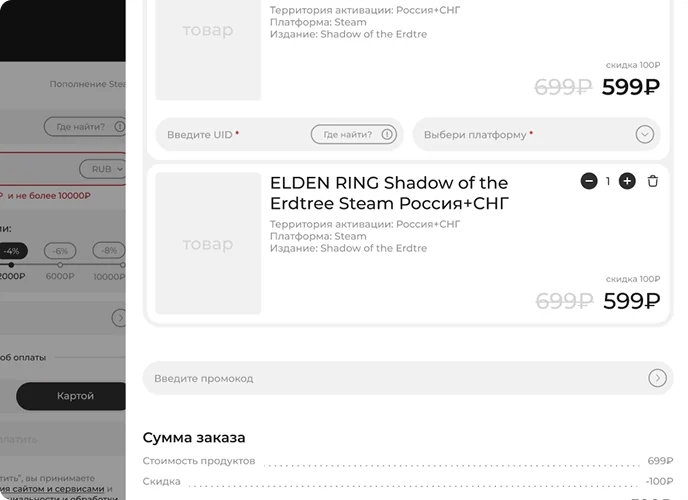The image size is (688, 500).
Task: Click the 6000₽ point on amount slider
Action: click(x=60, y=265)
